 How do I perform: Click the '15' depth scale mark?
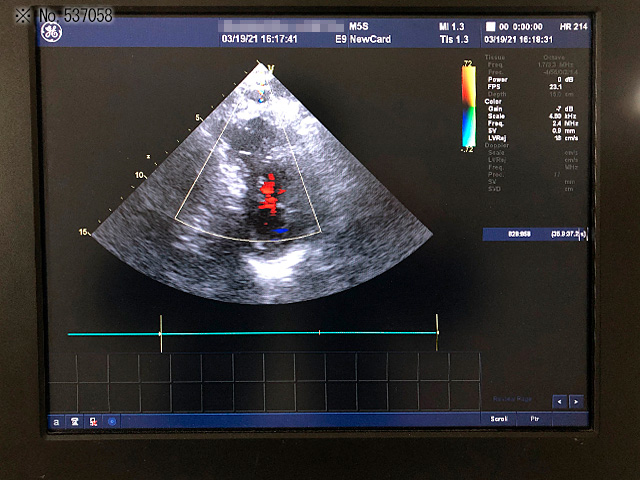click(x=83, y=232)
